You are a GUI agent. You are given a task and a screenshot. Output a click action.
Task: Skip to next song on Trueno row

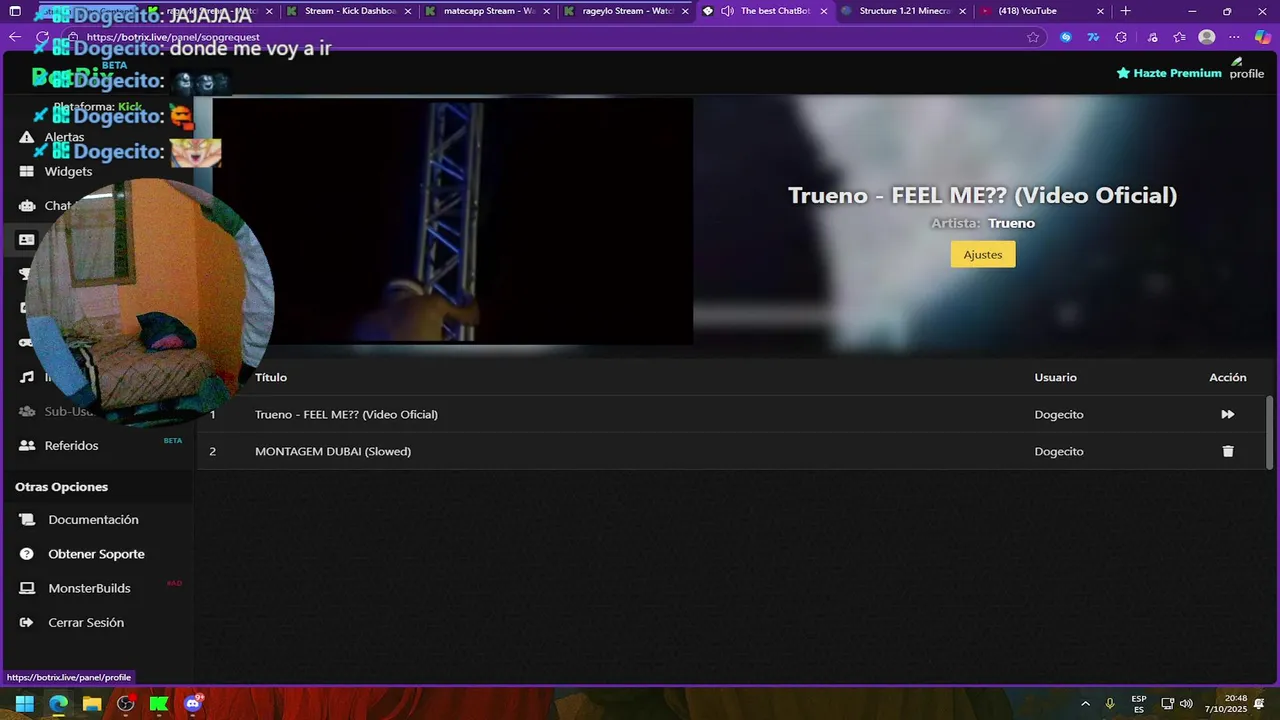tap(1227, 414)
